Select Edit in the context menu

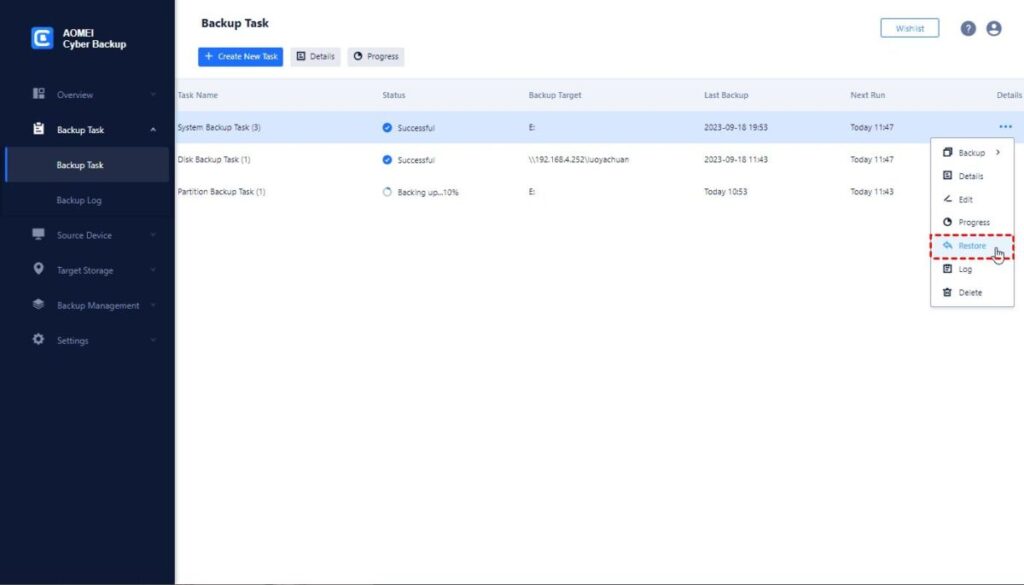(965, 200)
